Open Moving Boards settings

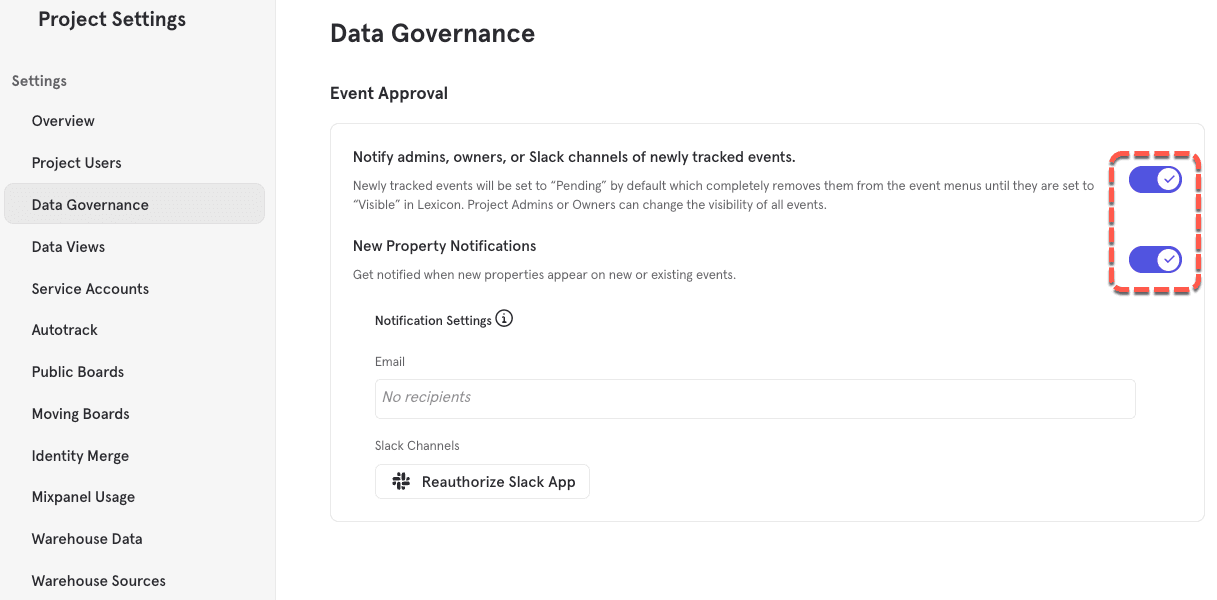80,413
